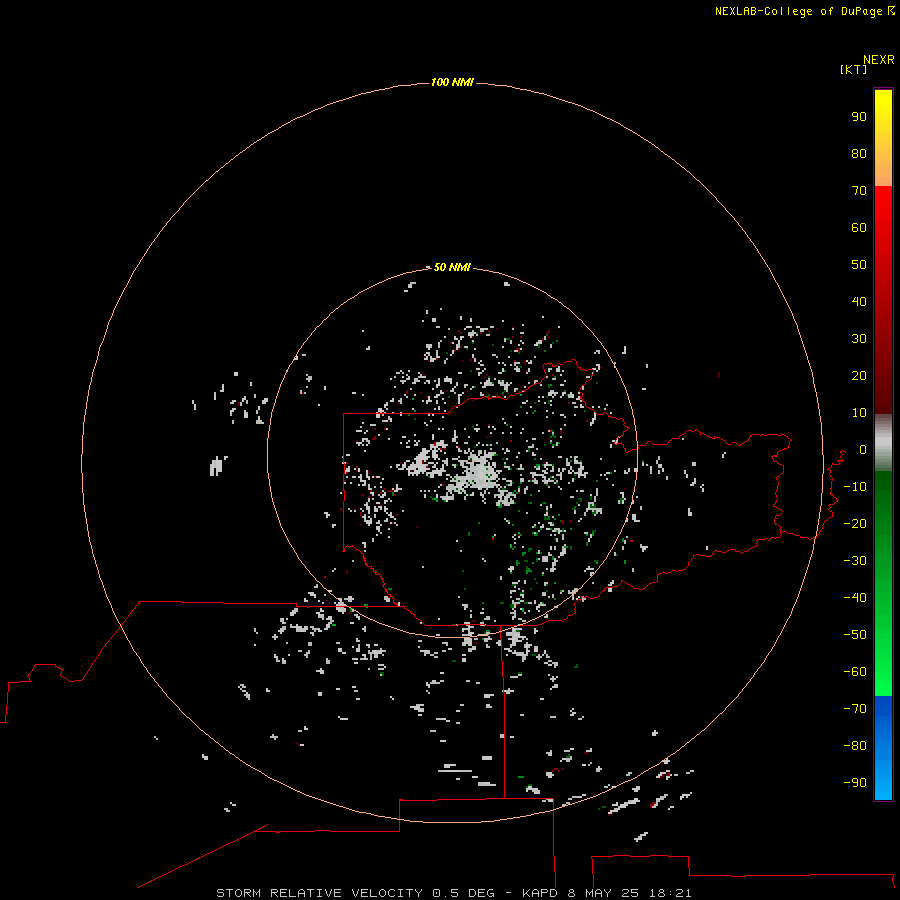Click the 60 value on velocity scale

point(859,228)
